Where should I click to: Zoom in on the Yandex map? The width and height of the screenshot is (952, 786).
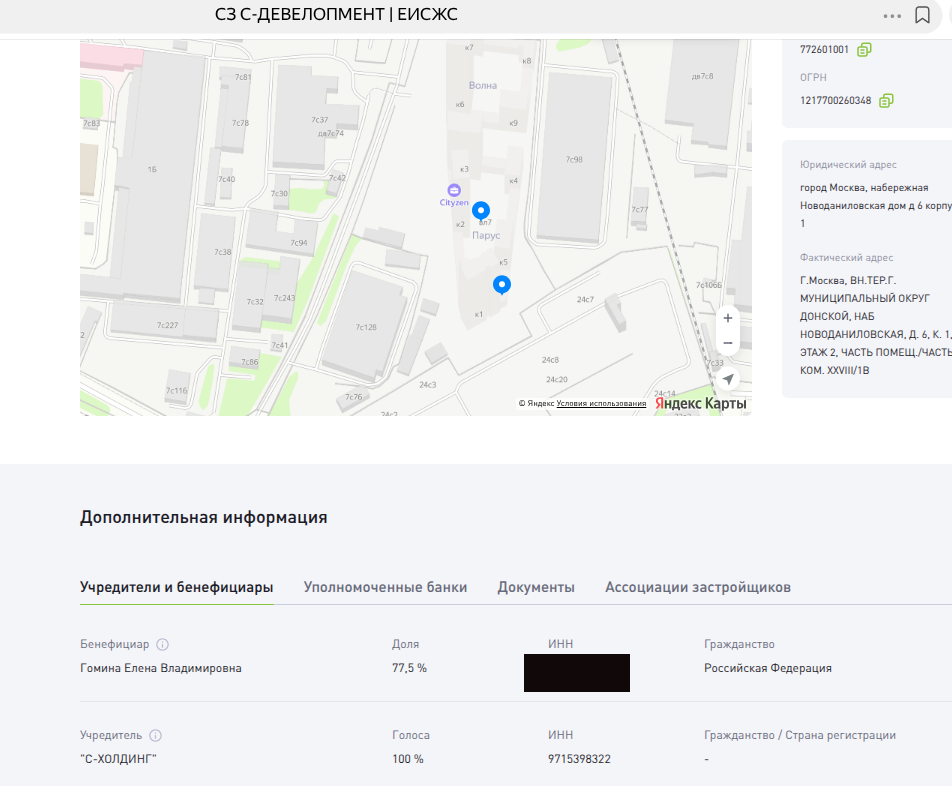(x=728, y=318)
